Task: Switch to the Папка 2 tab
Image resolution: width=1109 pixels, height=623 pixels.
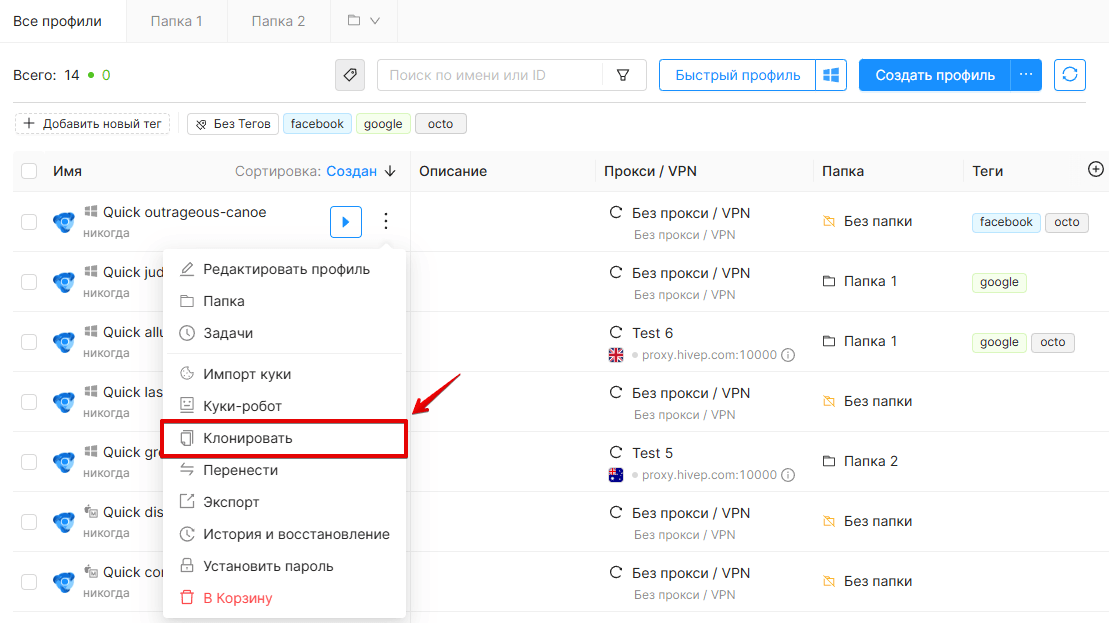Action: [279, 21]
